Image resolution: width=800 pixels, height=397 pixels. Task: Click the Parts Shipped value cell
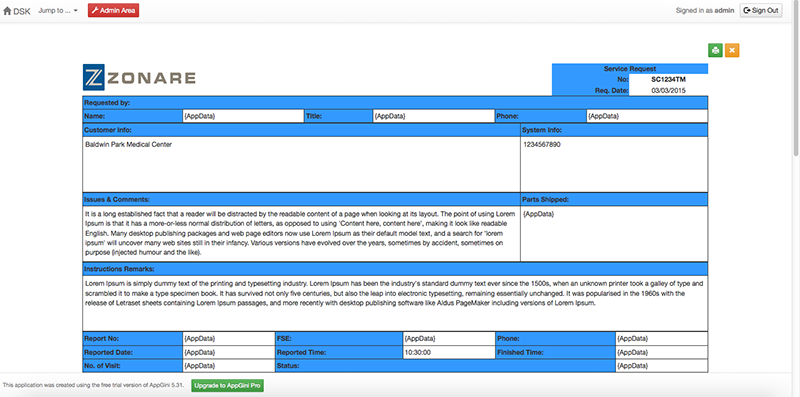[x=614, y=234]
